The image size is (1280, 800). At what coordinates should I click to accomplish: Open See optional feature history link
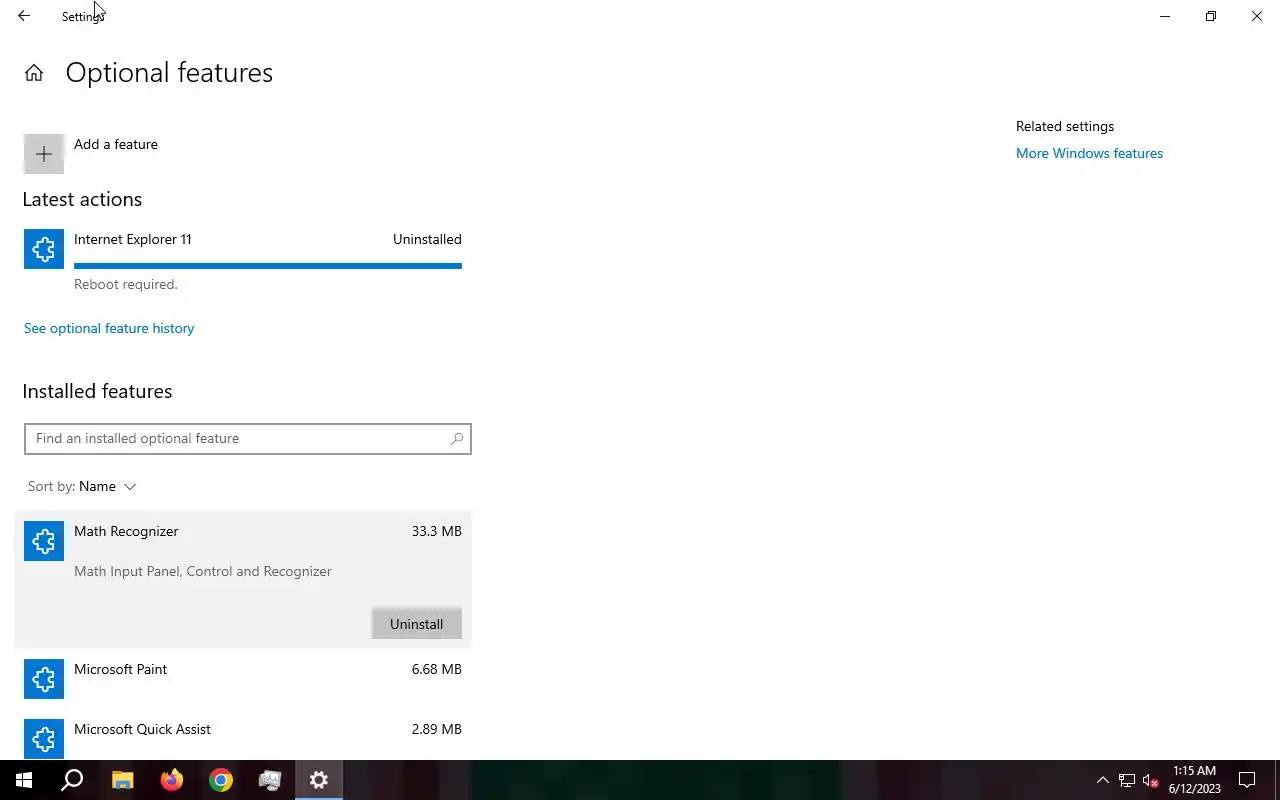pyautogui.click(x=109, y=328)
